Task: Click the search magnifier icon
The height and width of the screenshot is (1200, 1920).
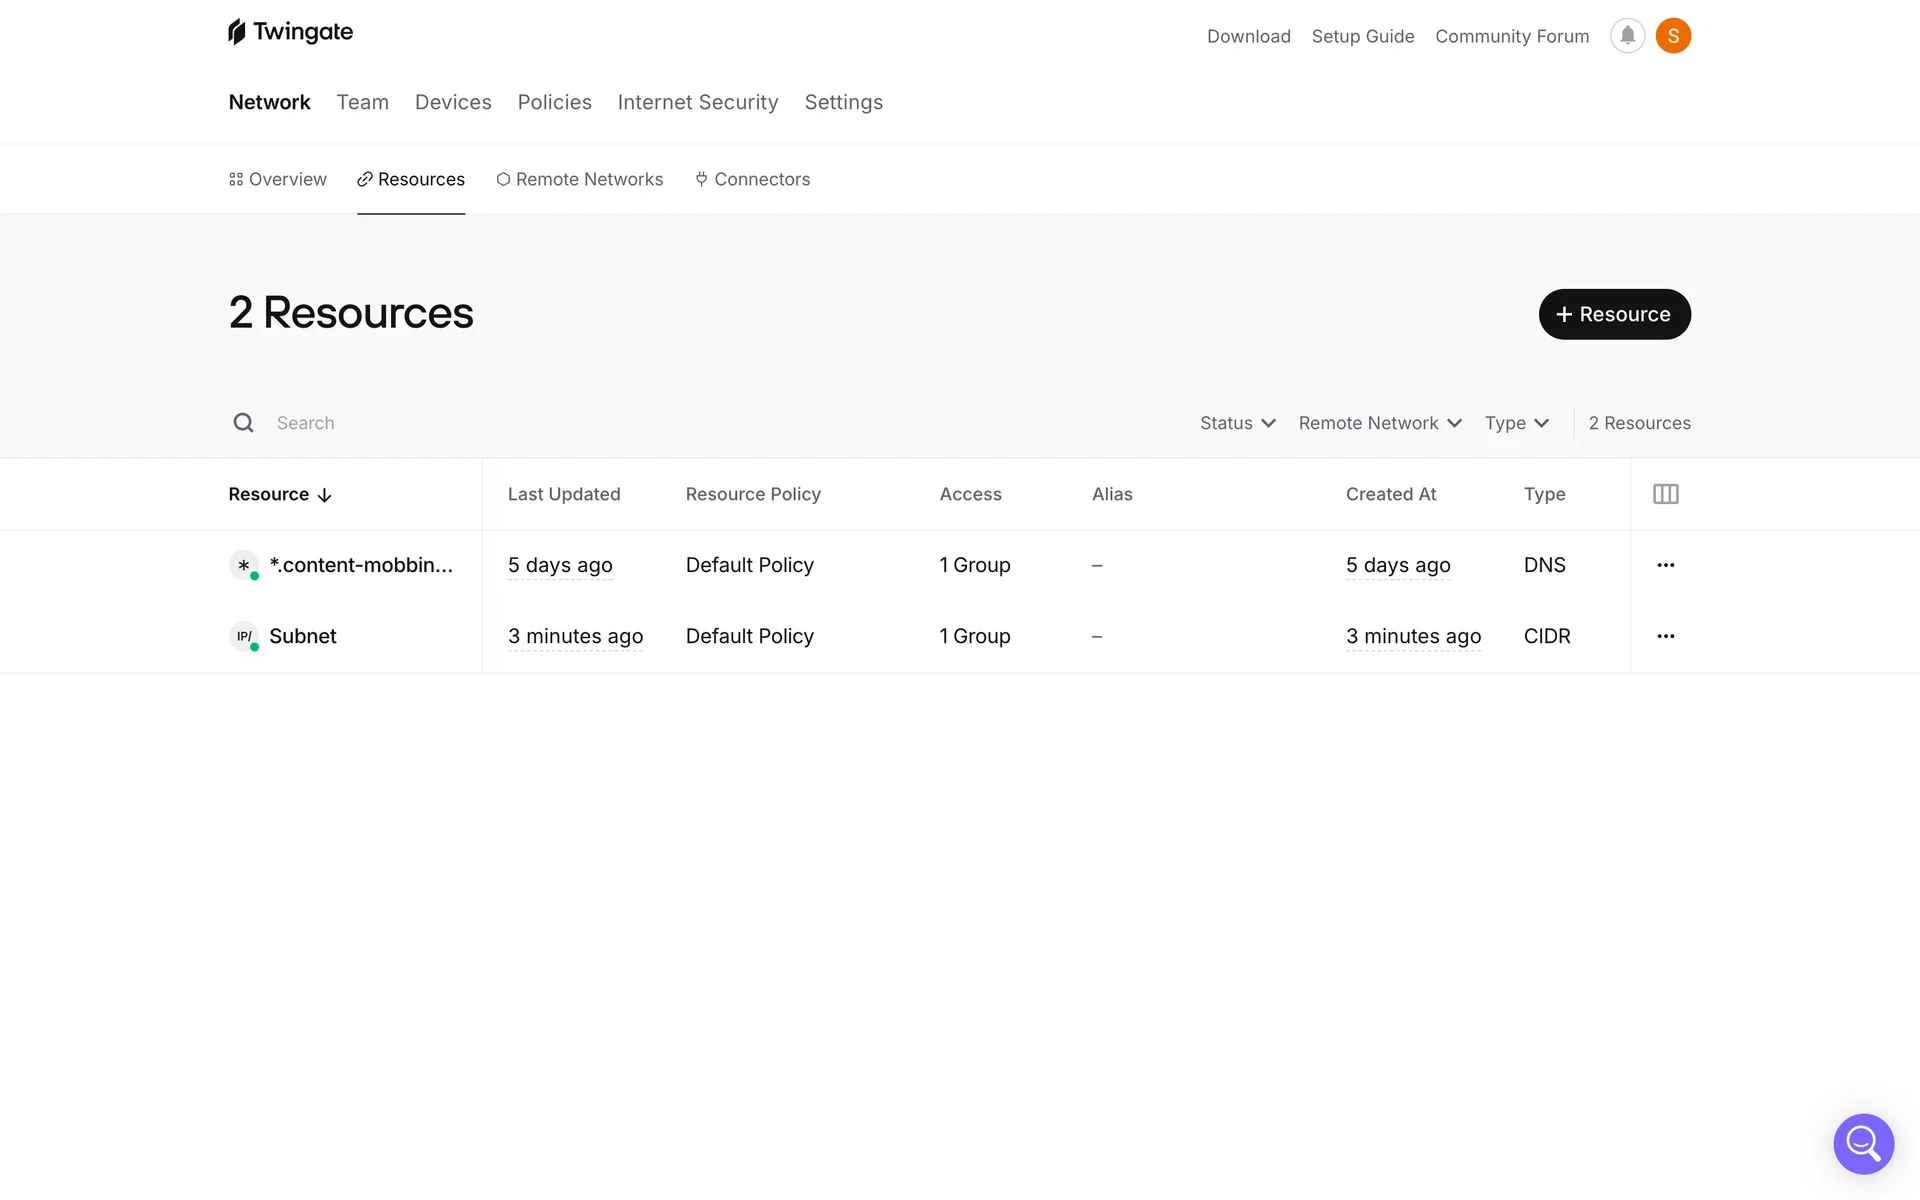Action: click(x=243, y=423)
